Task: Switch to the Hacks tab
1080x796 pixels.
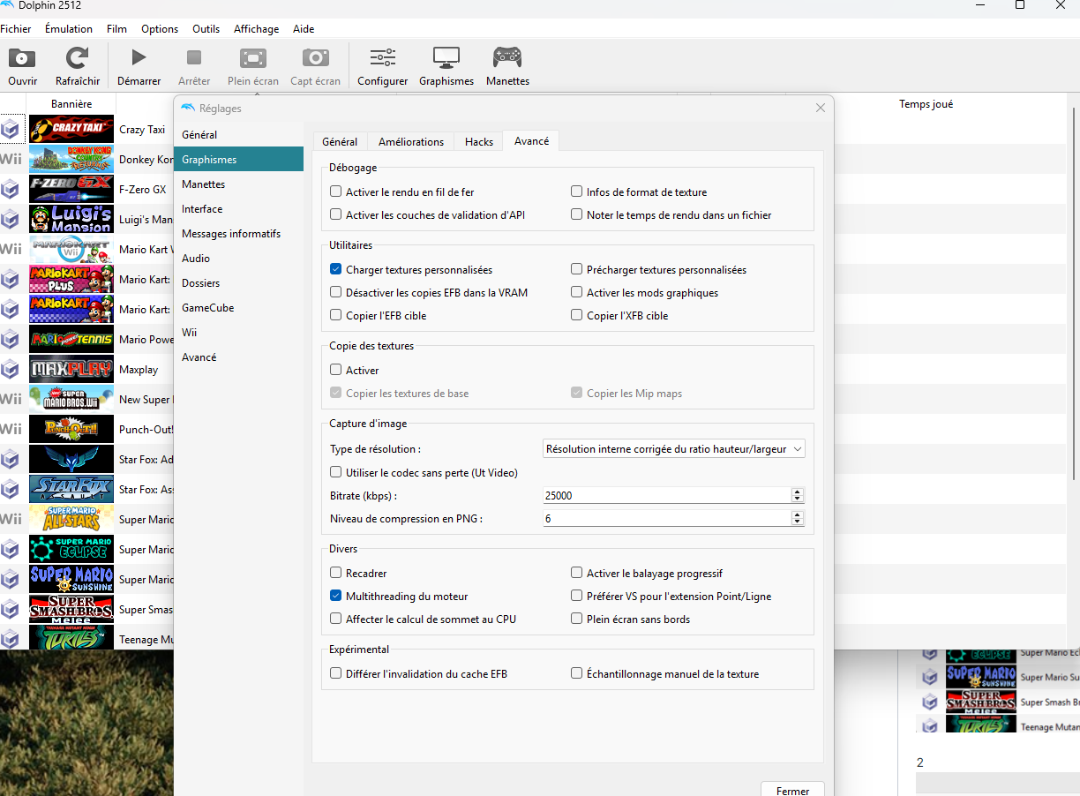Action: [479, 142]
